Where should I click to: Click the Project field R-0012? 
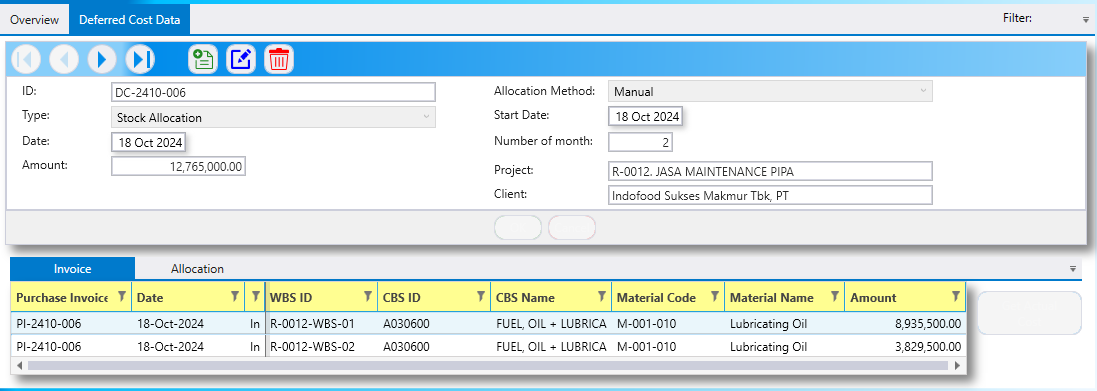click(770, 171)
